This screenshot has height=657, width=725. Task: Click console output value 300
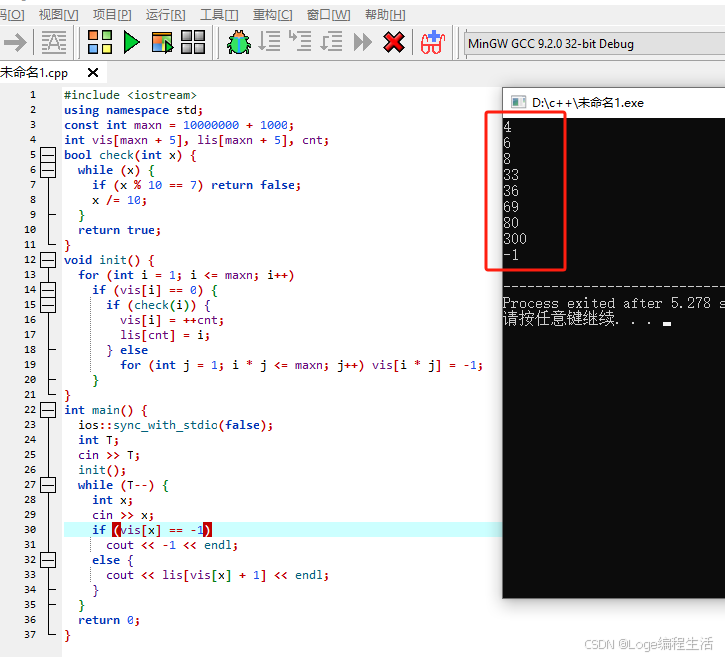pyautogui.click(x=515, y=239)
